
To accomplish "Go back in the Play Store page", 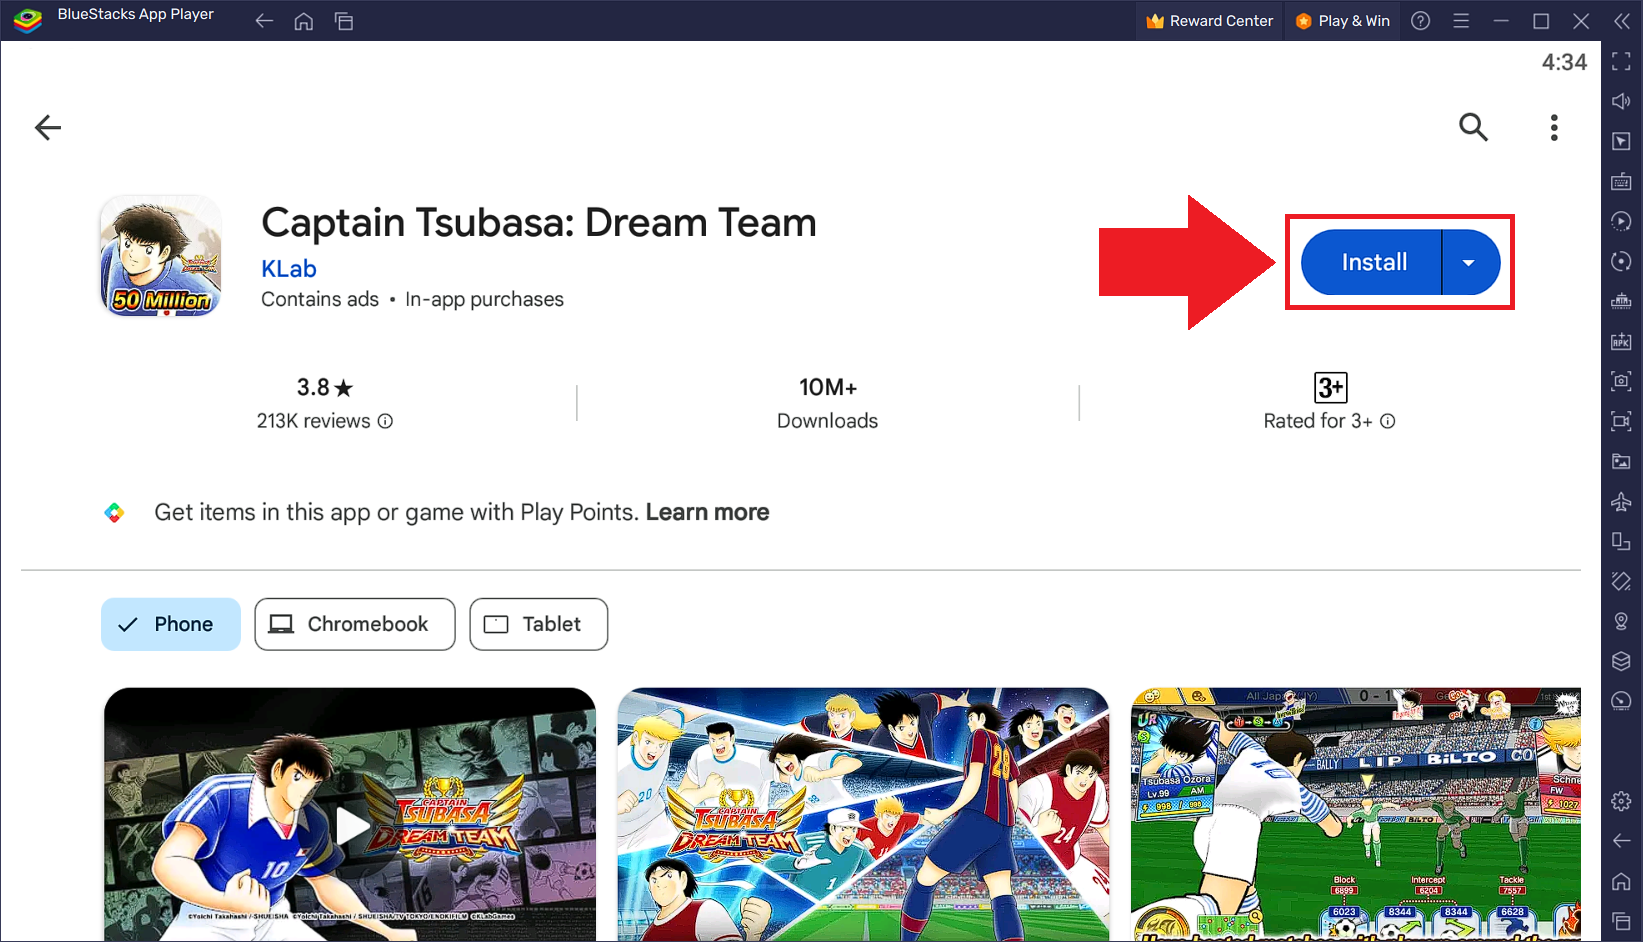I will [x=48, y=127].
